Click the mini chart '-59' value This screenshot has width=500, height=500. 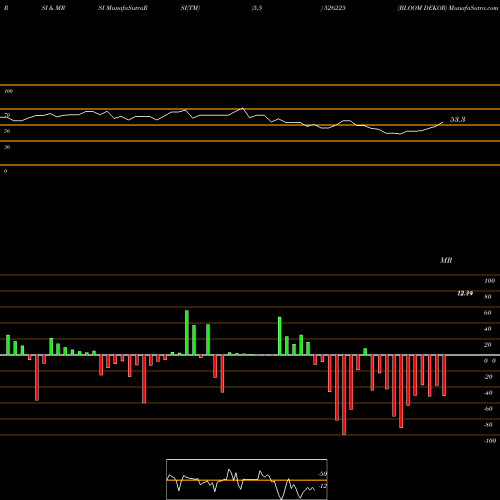pos(323,474)
